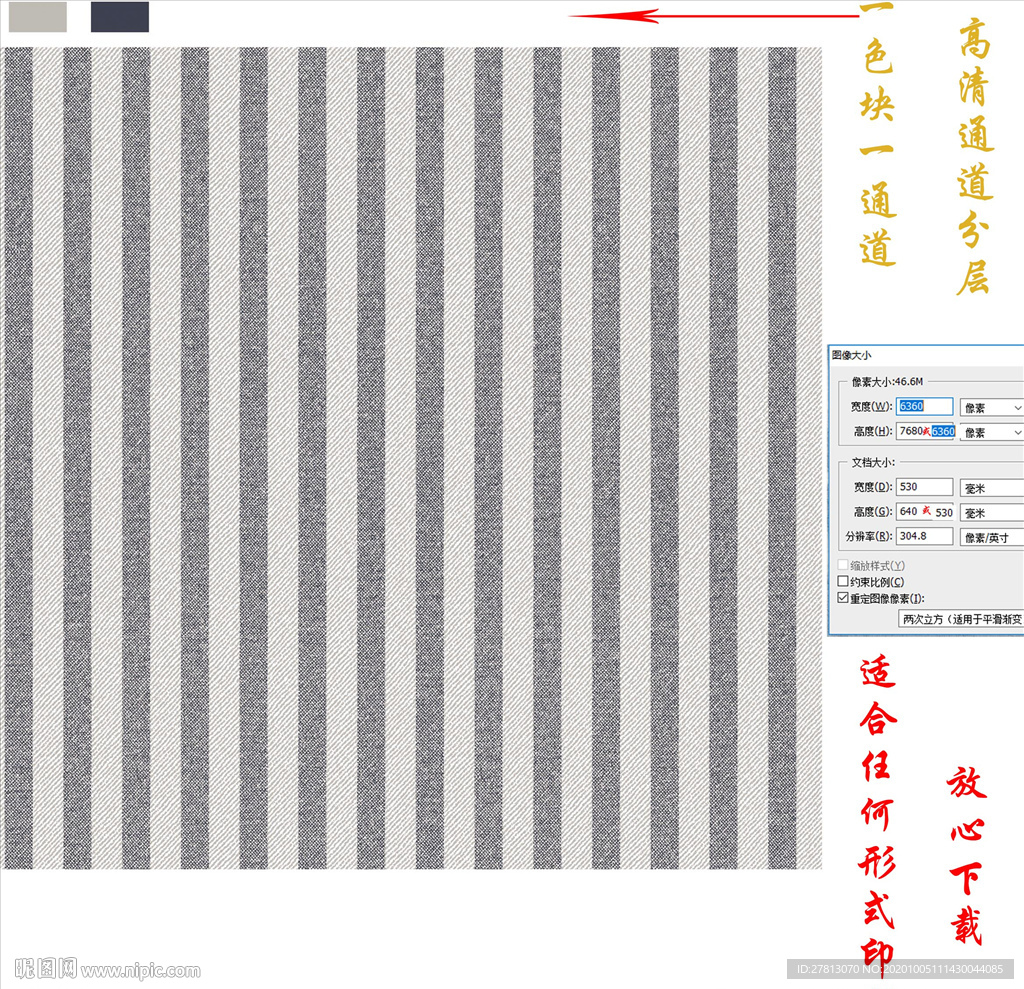Click the red arrow pointing left
Image resolution: width=1024 pixels, height=989 pixels.
click(x=714, y=16)
